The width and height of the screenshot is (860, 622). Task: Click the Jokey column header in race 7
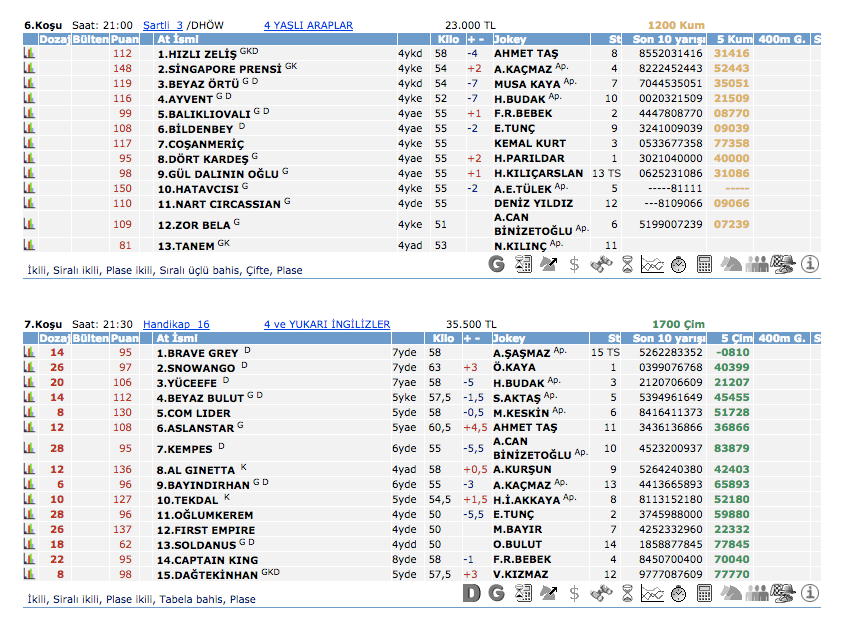click(x=510, y=339)
